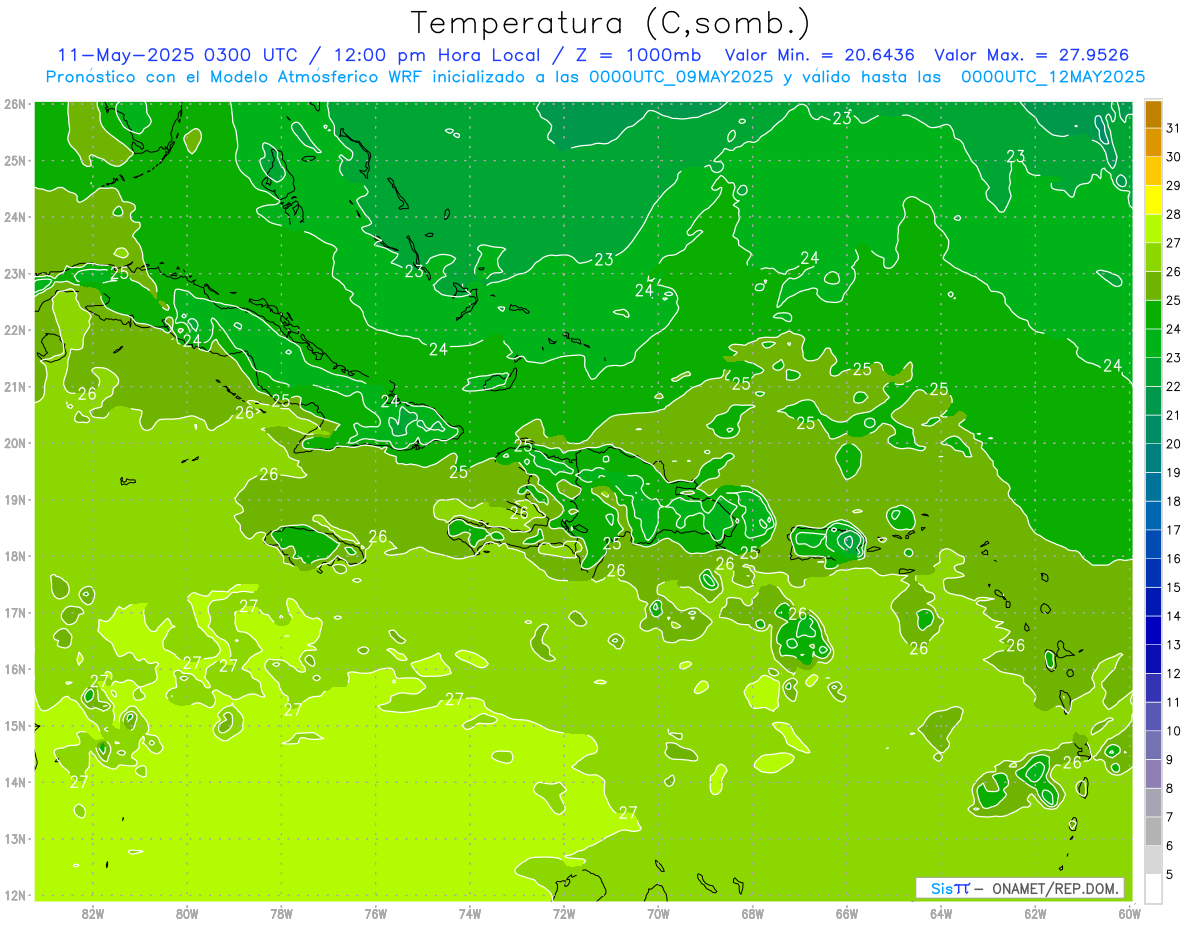
Task: Click colorbar label '30'
Action: 1174,157
